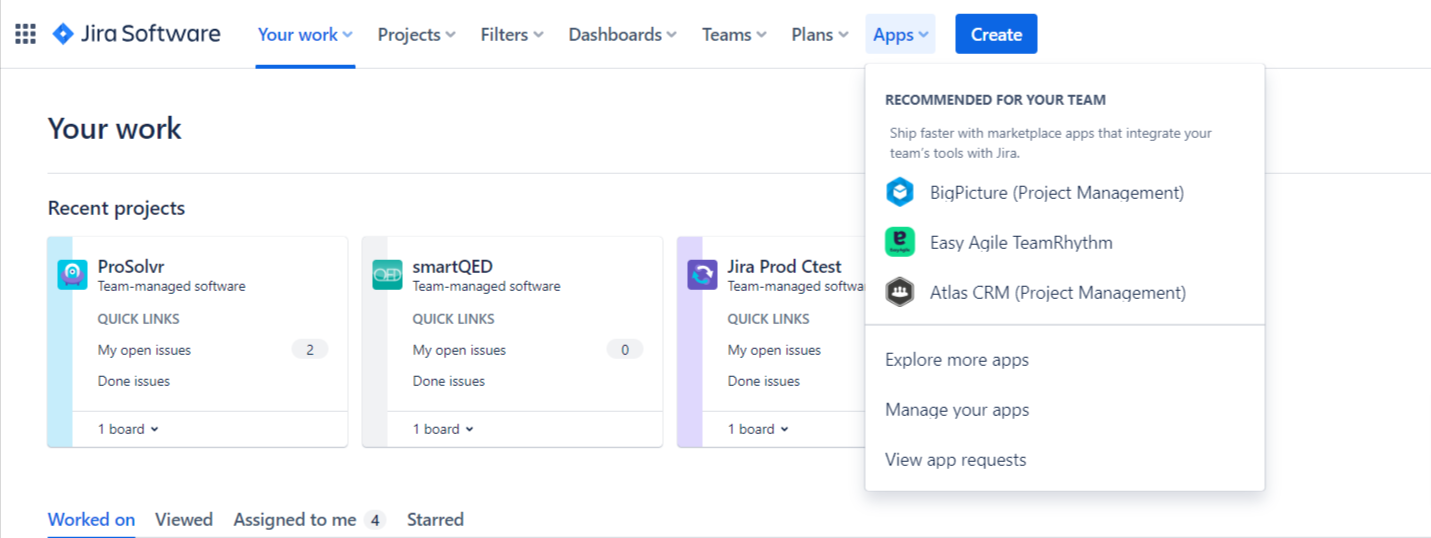Image resolution: width=1431 pixels, height=538 pixels.
Task: Expand smartQED's 1 board dropdown
Action: [443, 429]
